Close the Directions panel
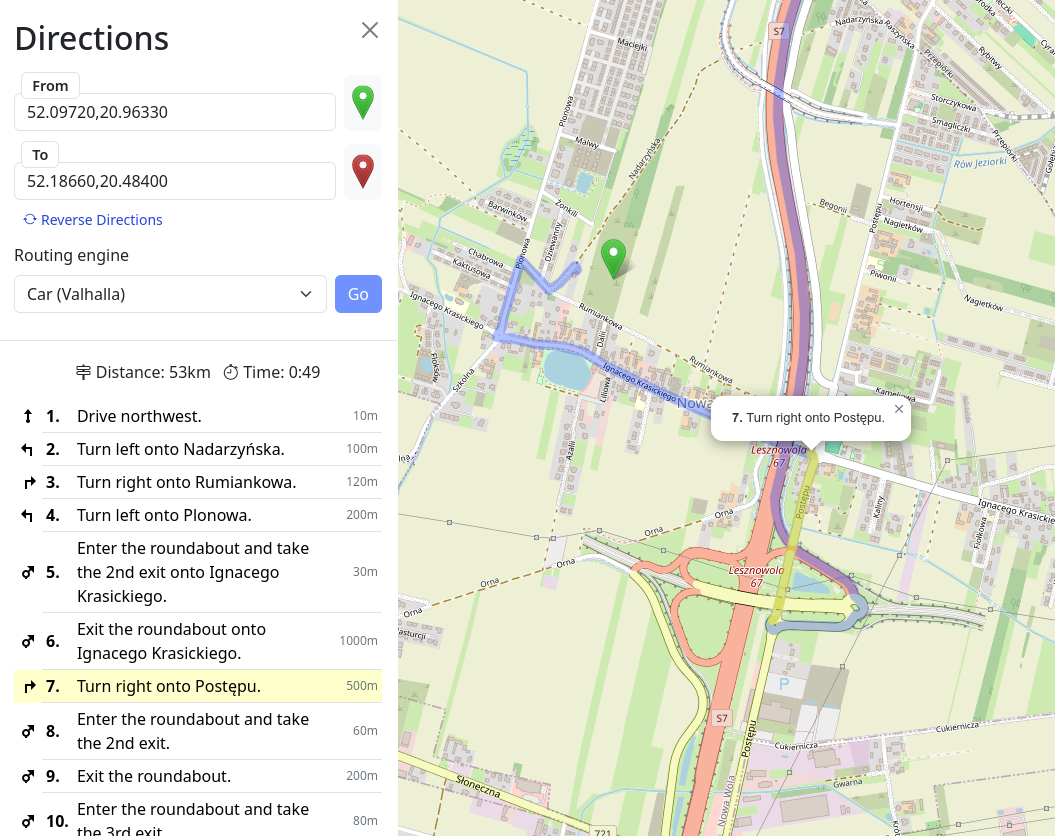1055x836 pixels. (370, 30)
